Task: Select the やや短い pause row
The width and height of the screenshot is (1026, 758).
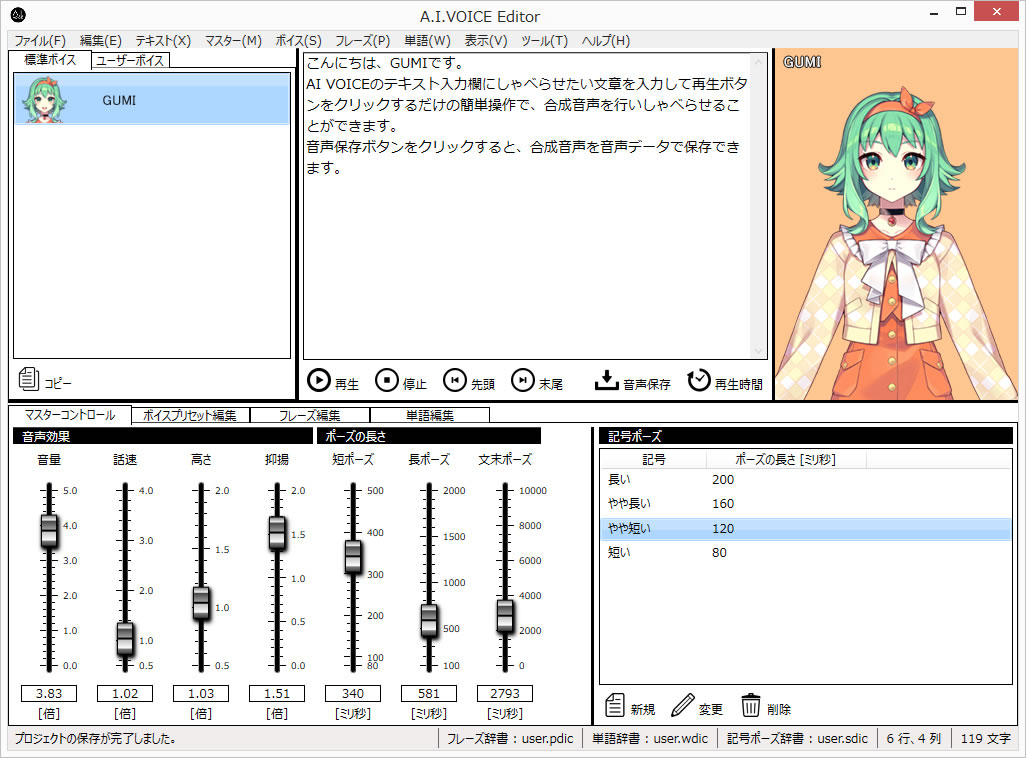Action: [x=805, y=528]
